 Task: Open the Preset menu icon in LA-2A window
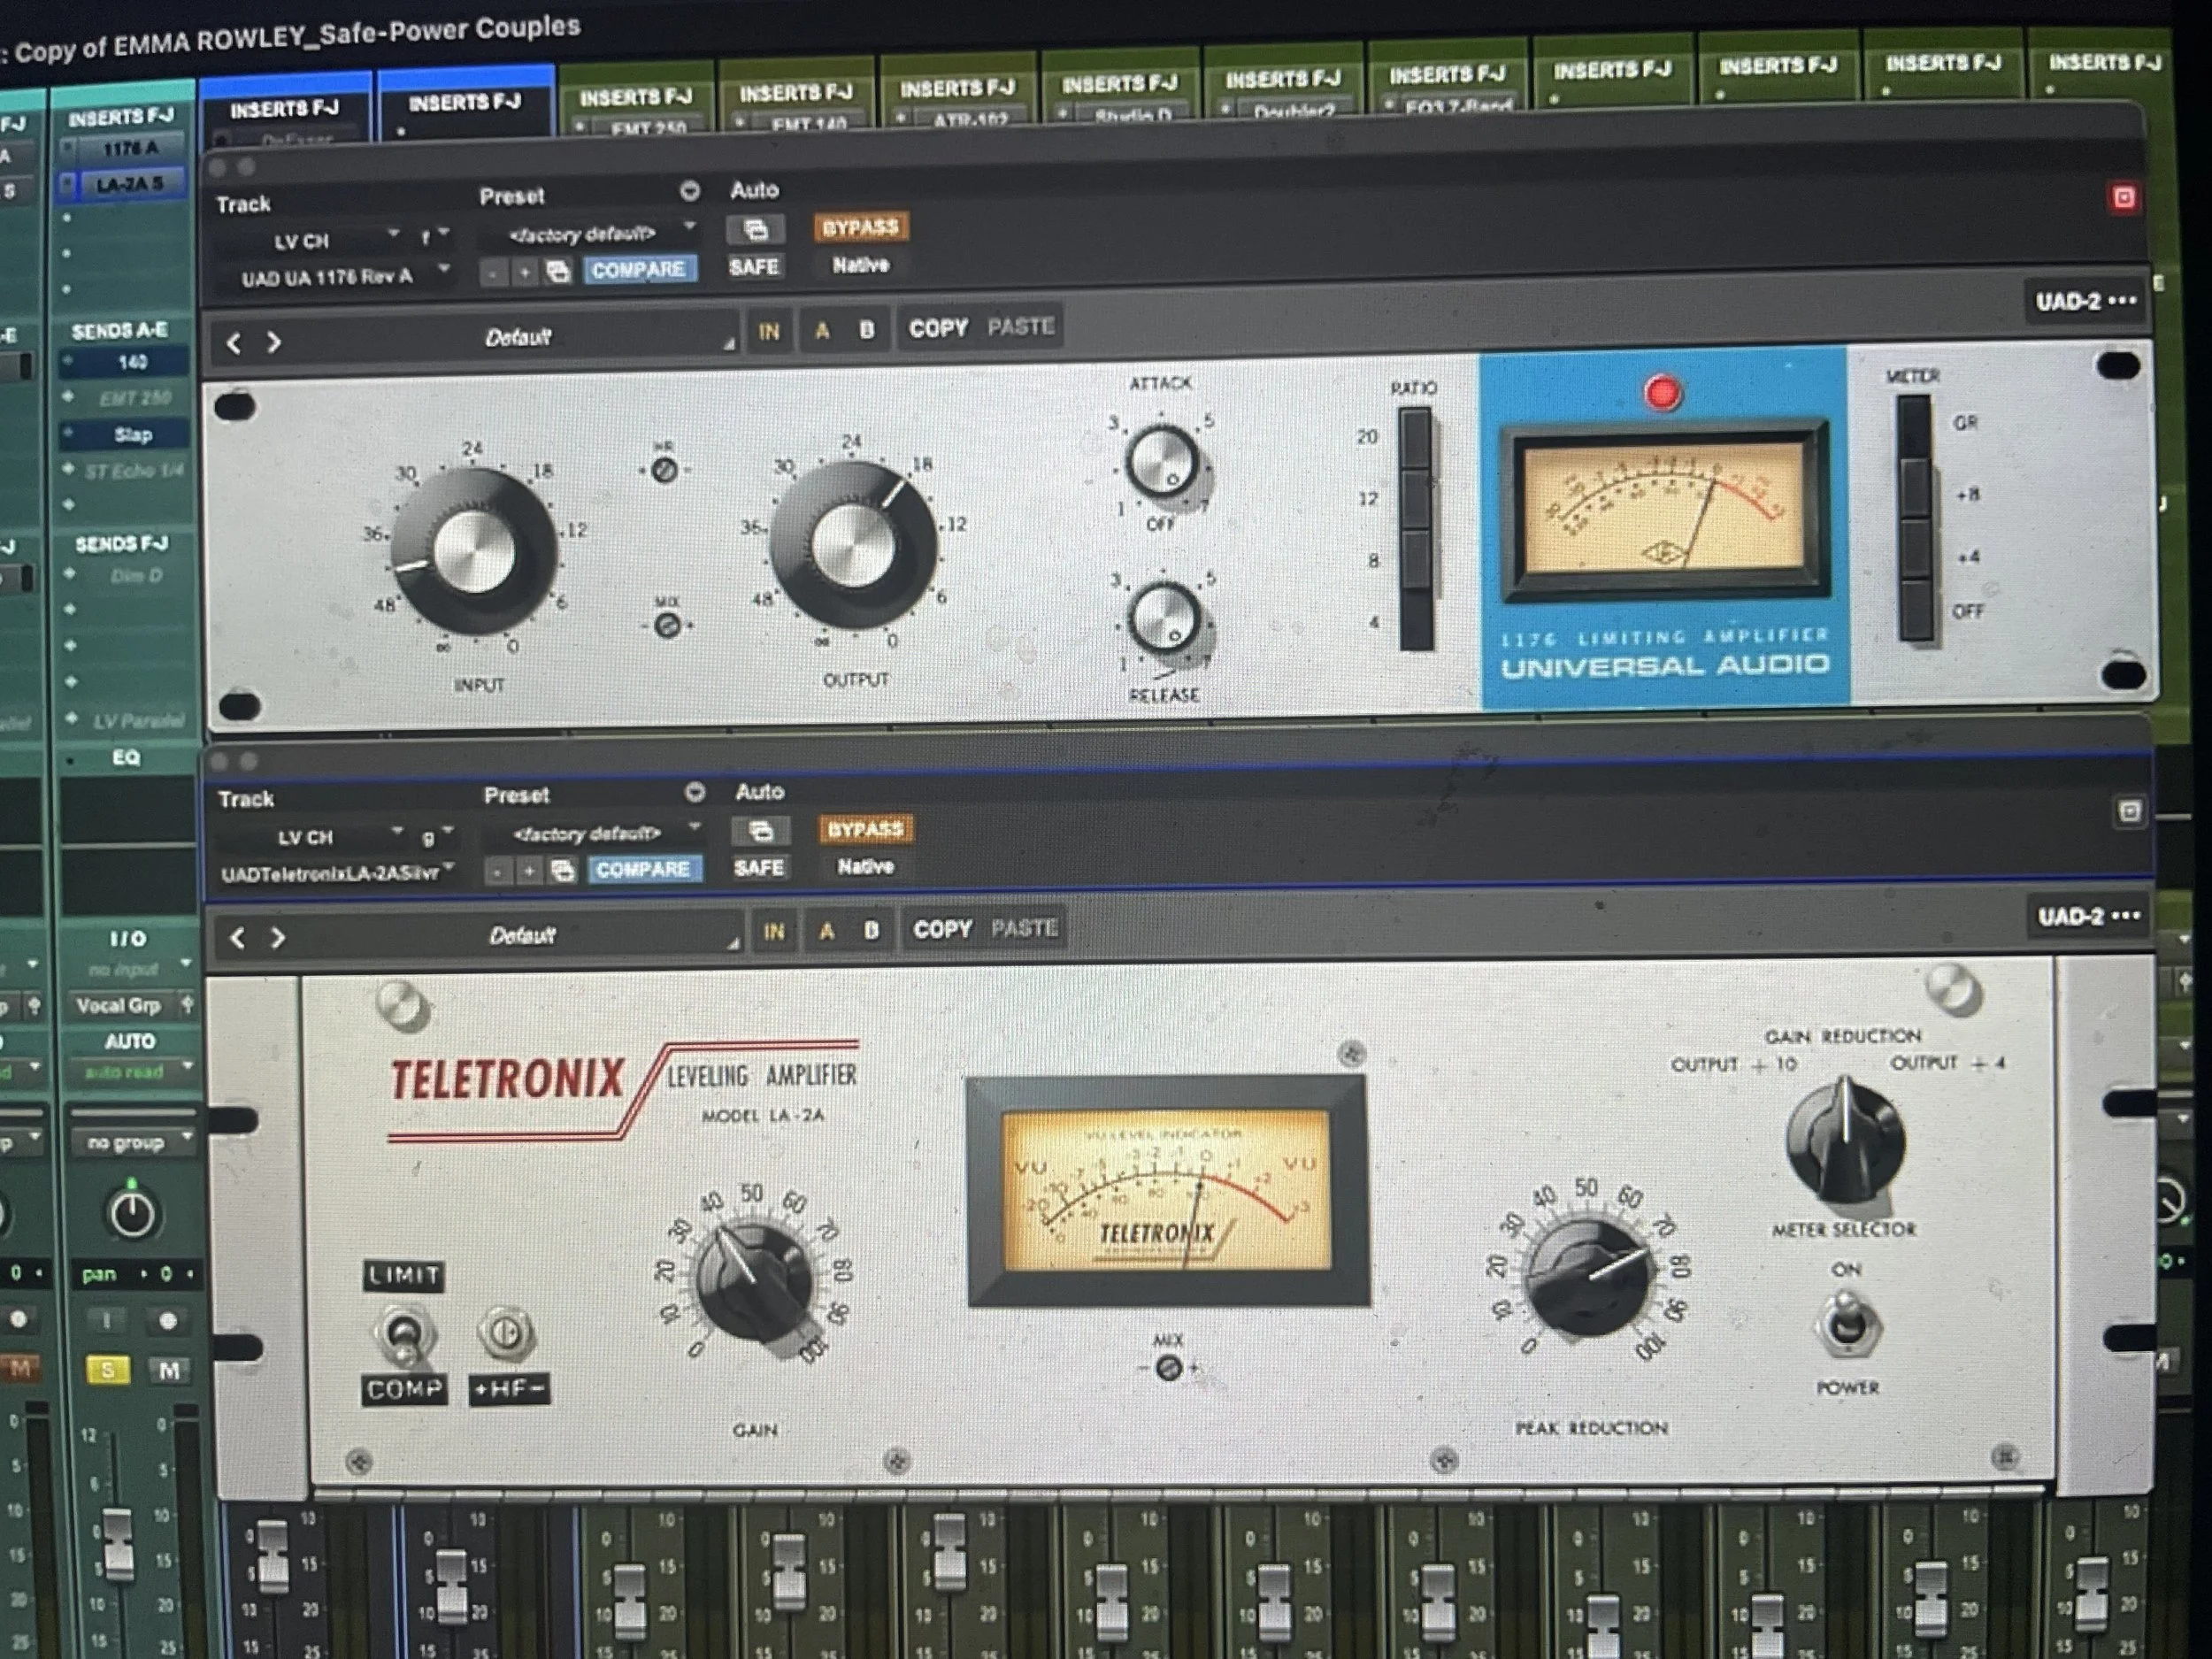tap(695, 793)
